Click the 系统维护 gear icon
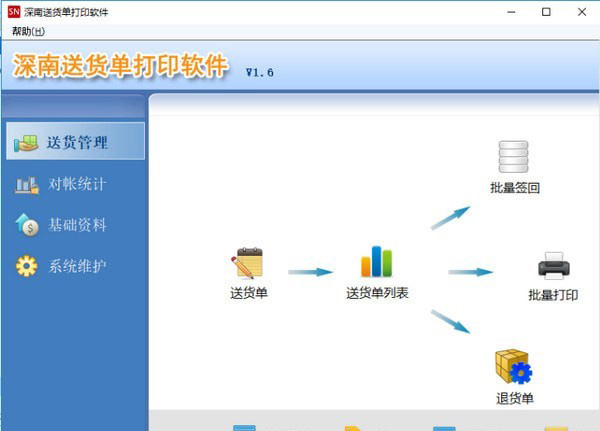Image resolution: width=600 pixels, height=431 pixels. pos(26,266)
